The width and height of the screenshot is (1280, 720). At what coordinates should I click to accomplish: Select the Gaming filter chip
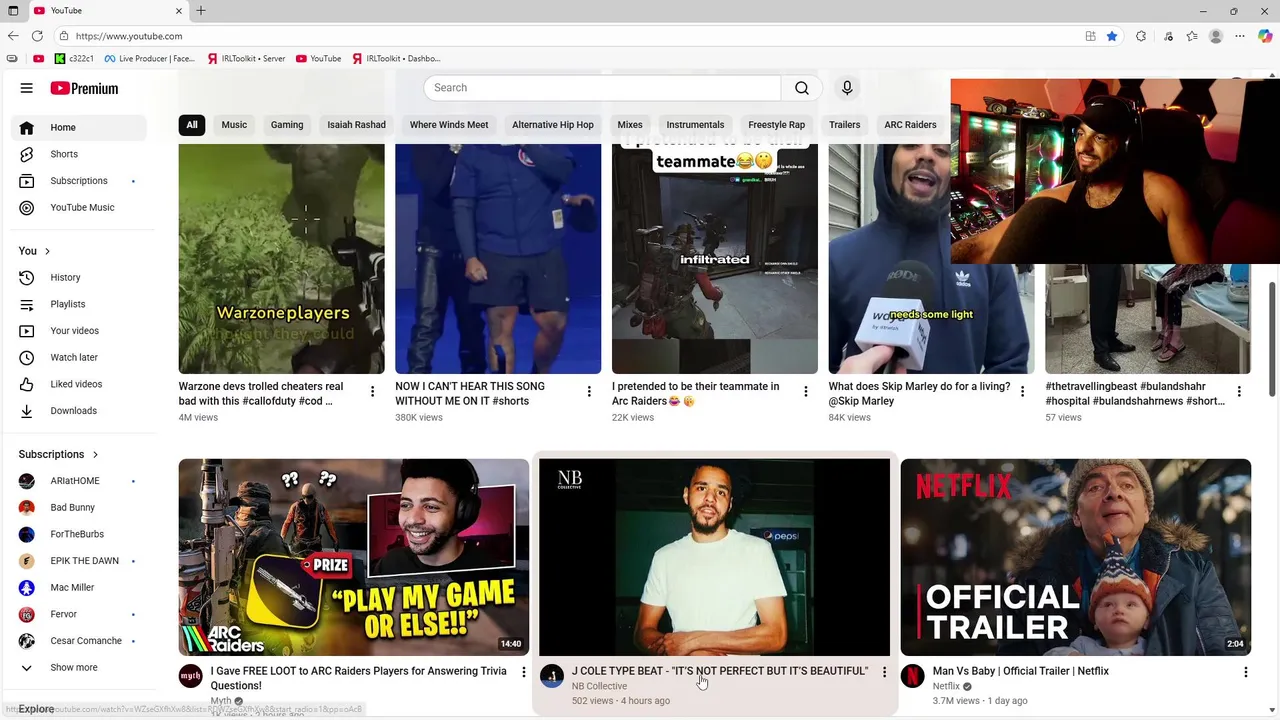287,125
